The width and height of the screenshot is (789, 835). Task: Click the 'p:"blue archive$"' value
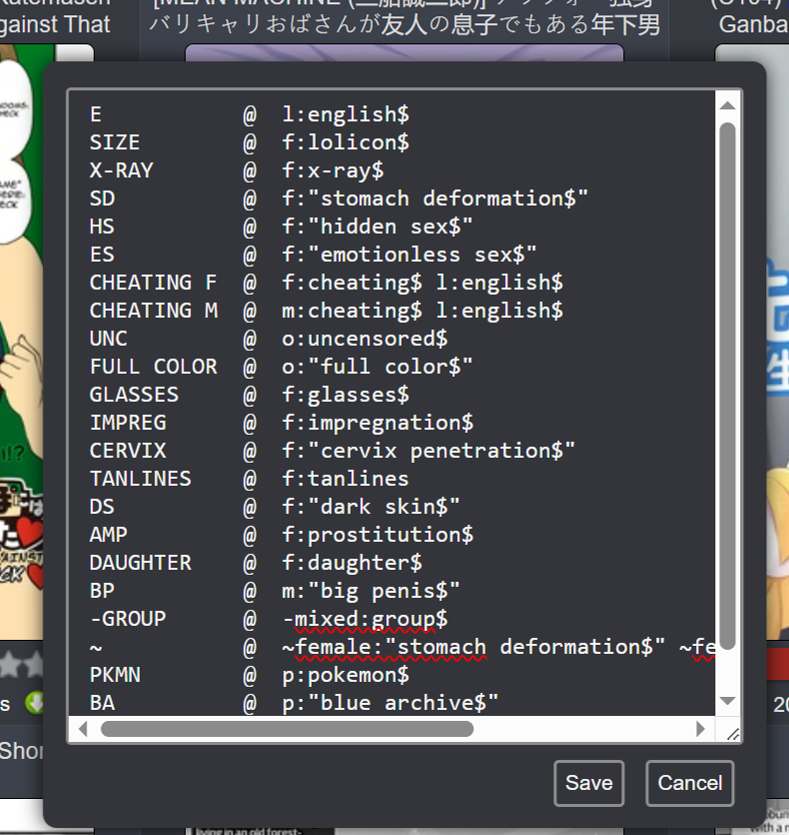pos(390,703)
